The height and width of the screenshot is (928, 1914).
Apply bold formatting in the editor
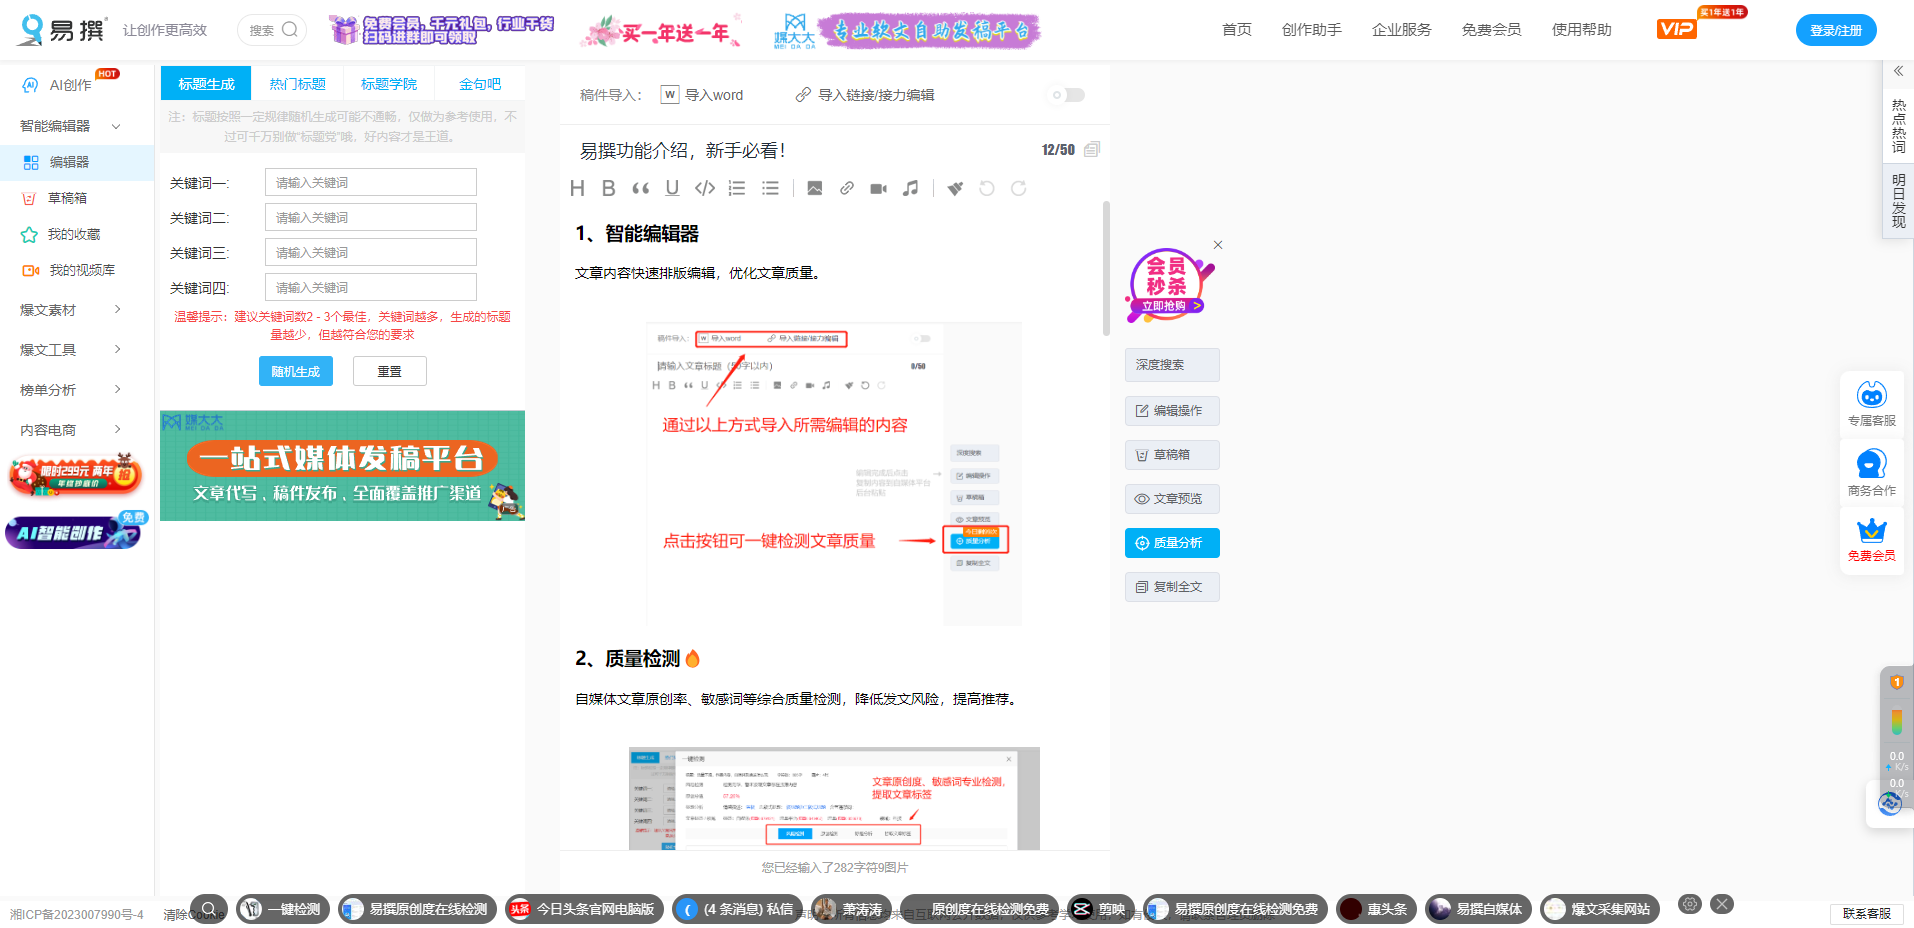click(x=608, y=187)
